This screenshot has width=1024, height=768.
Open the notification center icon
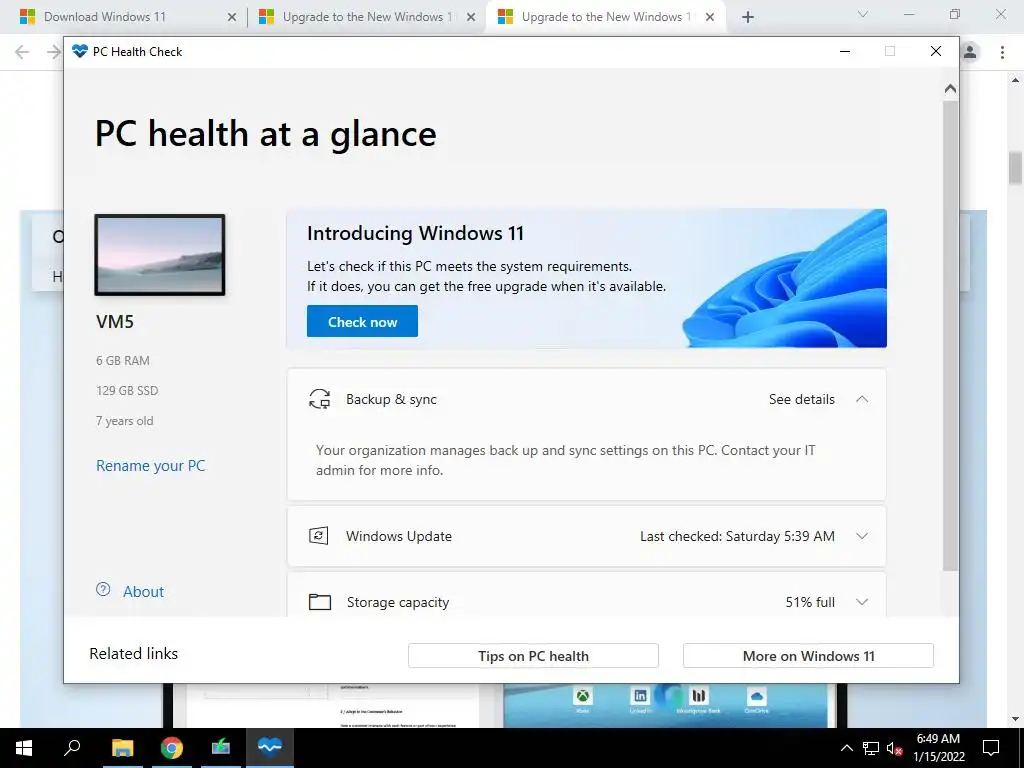pyautogui.click(x=991, y=748)
